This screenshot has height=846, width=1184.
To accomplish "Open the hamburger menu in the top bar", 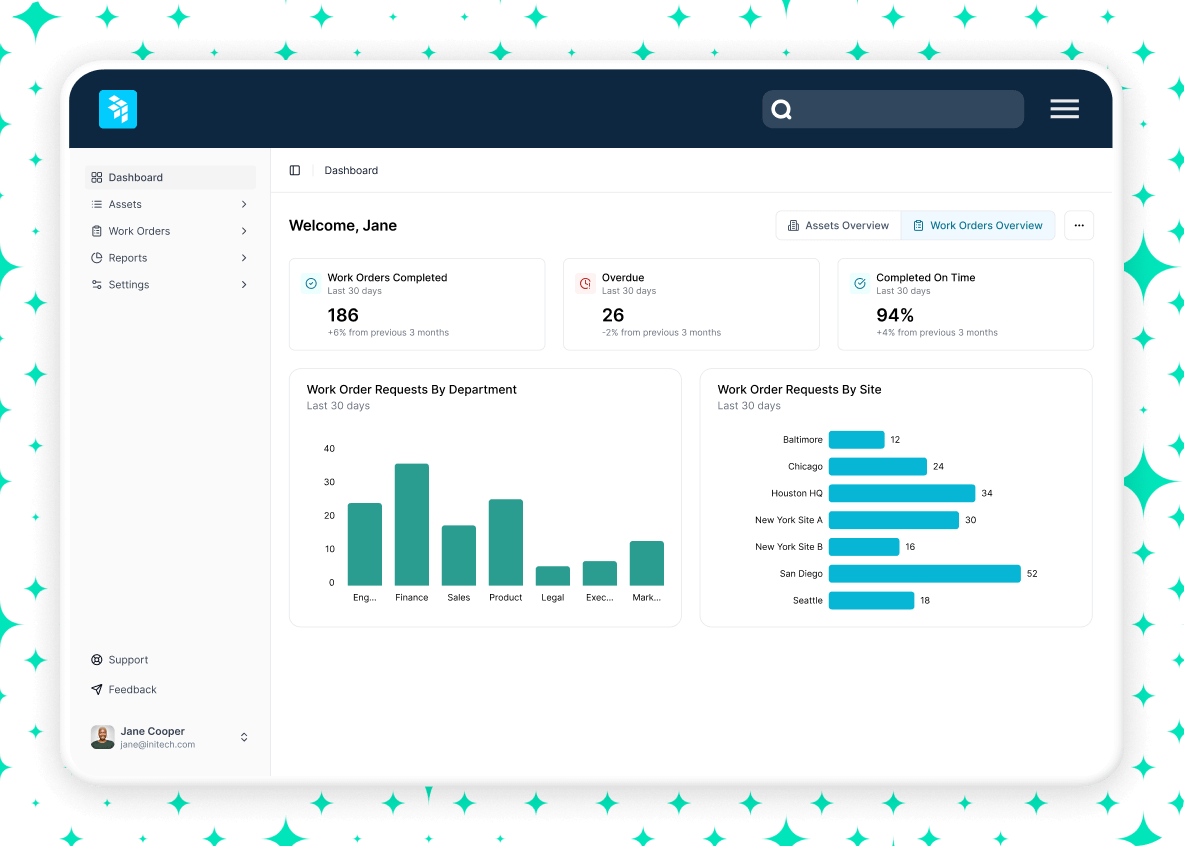I will coord(1064,109).
